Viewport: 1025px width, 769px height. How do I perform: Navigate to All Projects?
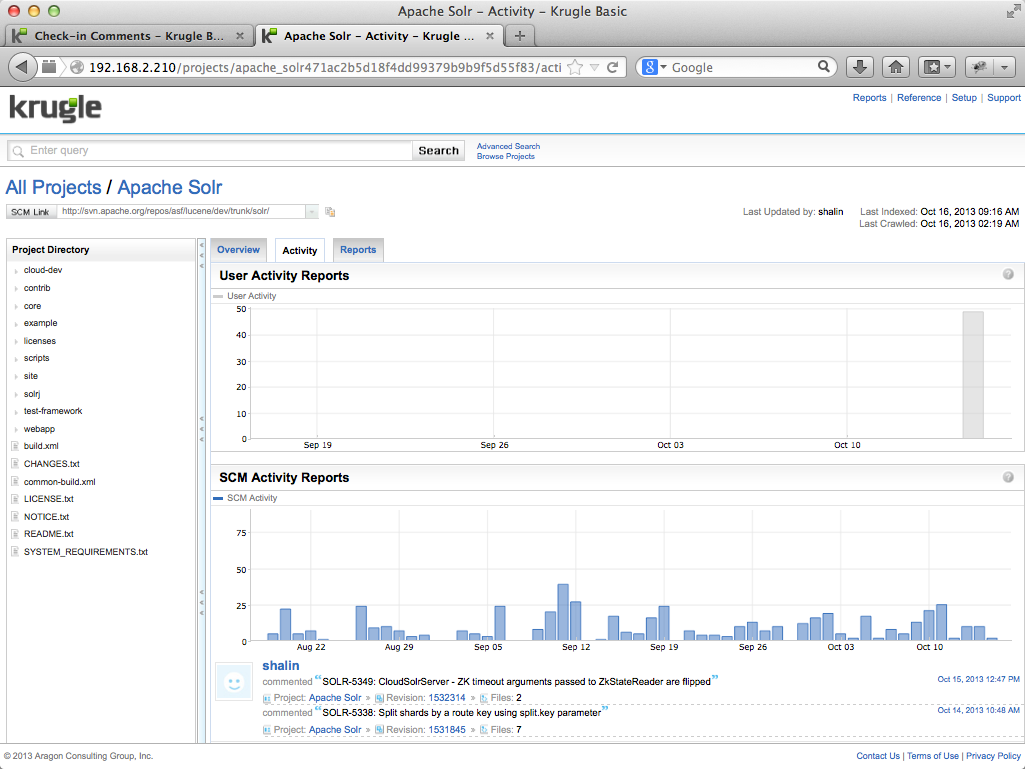click(x=54, y=188)
